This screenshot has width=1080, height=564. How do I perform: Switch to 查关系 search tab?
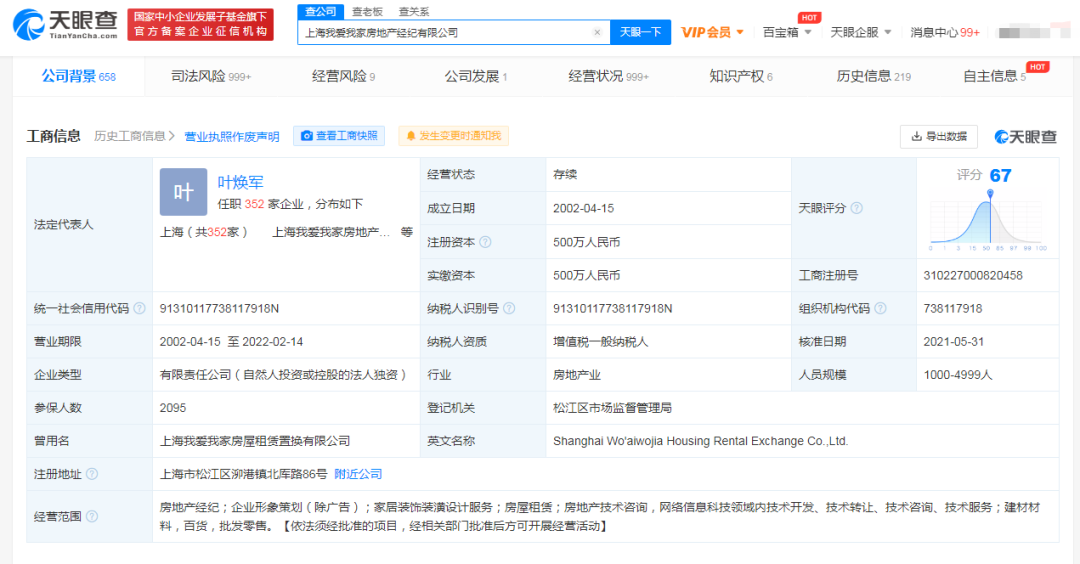(413, 11)
